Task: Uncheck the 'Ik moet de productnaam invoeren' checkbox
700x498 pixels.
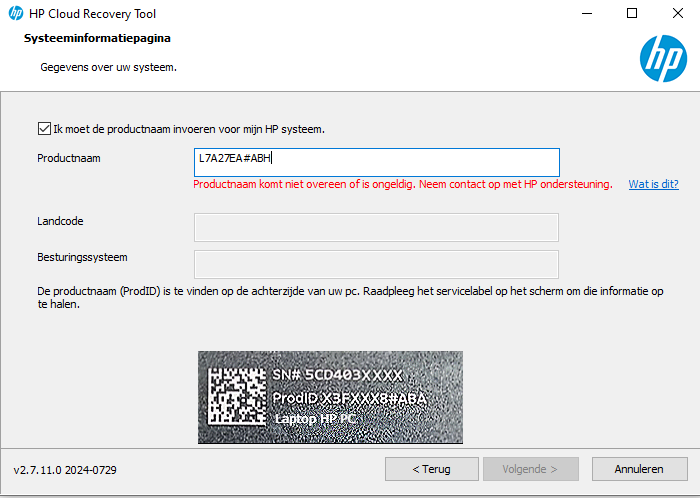Action: (44, 129)
